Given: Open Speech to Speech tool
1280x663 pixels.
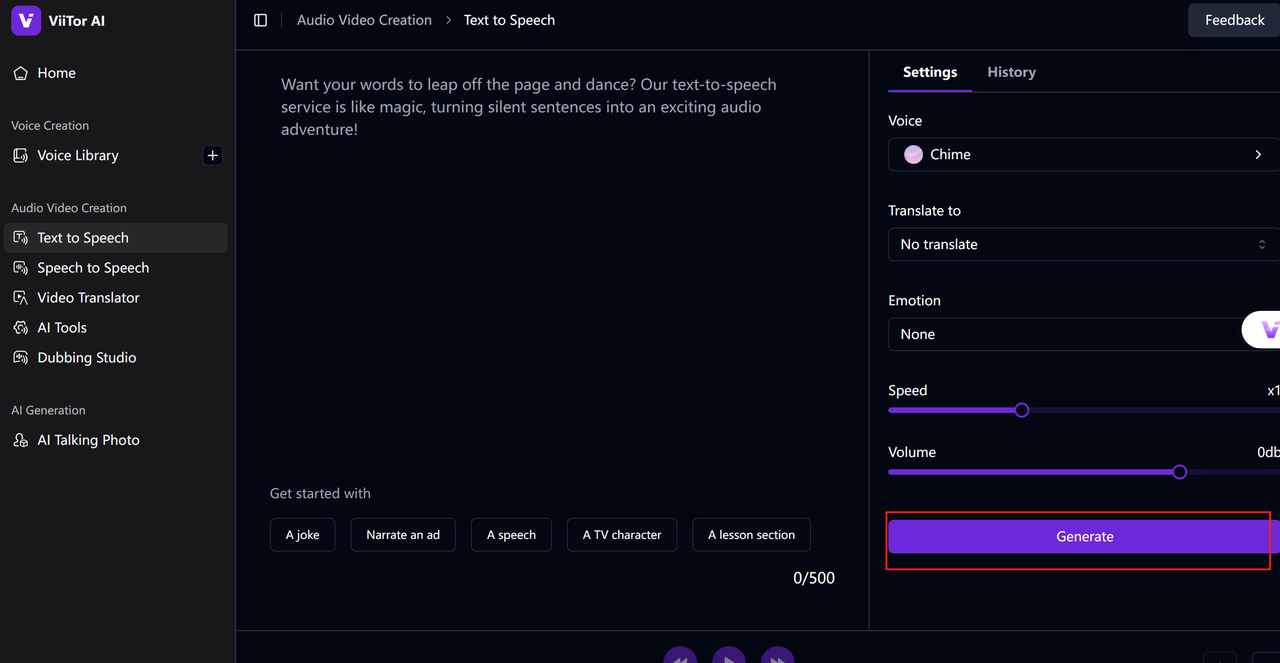Looking at the screenshot, I should click(92, 268).
